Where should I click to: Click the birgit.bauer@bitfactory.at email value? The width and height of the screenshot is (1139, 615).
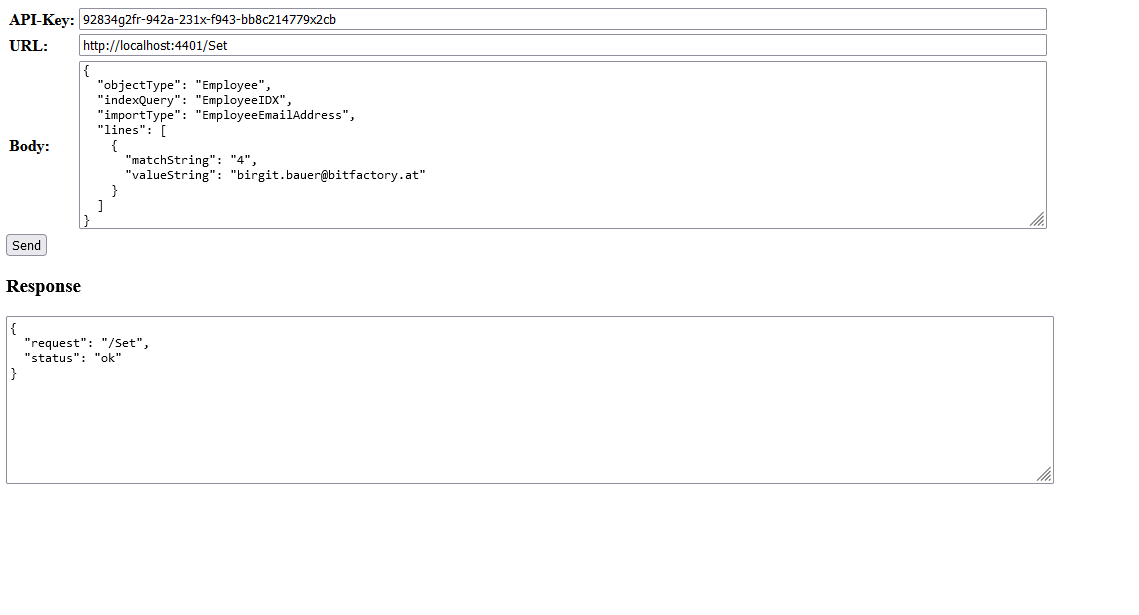coord(329,175)
